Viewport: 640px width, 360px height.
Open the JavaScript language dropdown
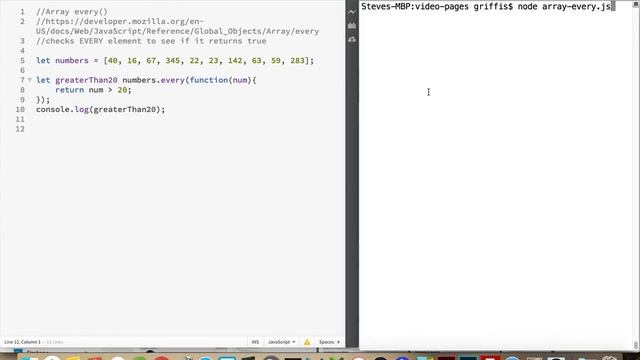282,342
